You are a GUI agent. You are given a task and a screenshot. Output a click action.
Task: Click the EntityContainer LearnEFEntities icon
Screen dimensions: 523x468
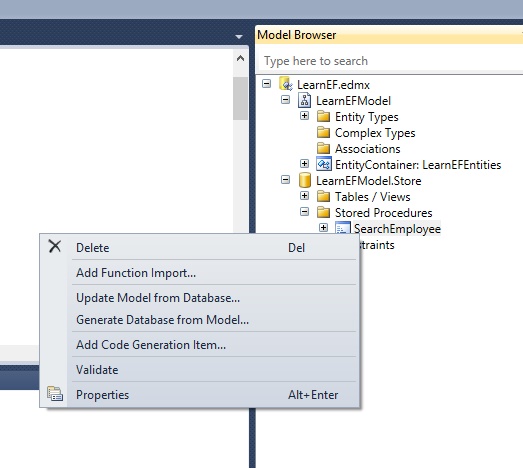click(324, 164)
